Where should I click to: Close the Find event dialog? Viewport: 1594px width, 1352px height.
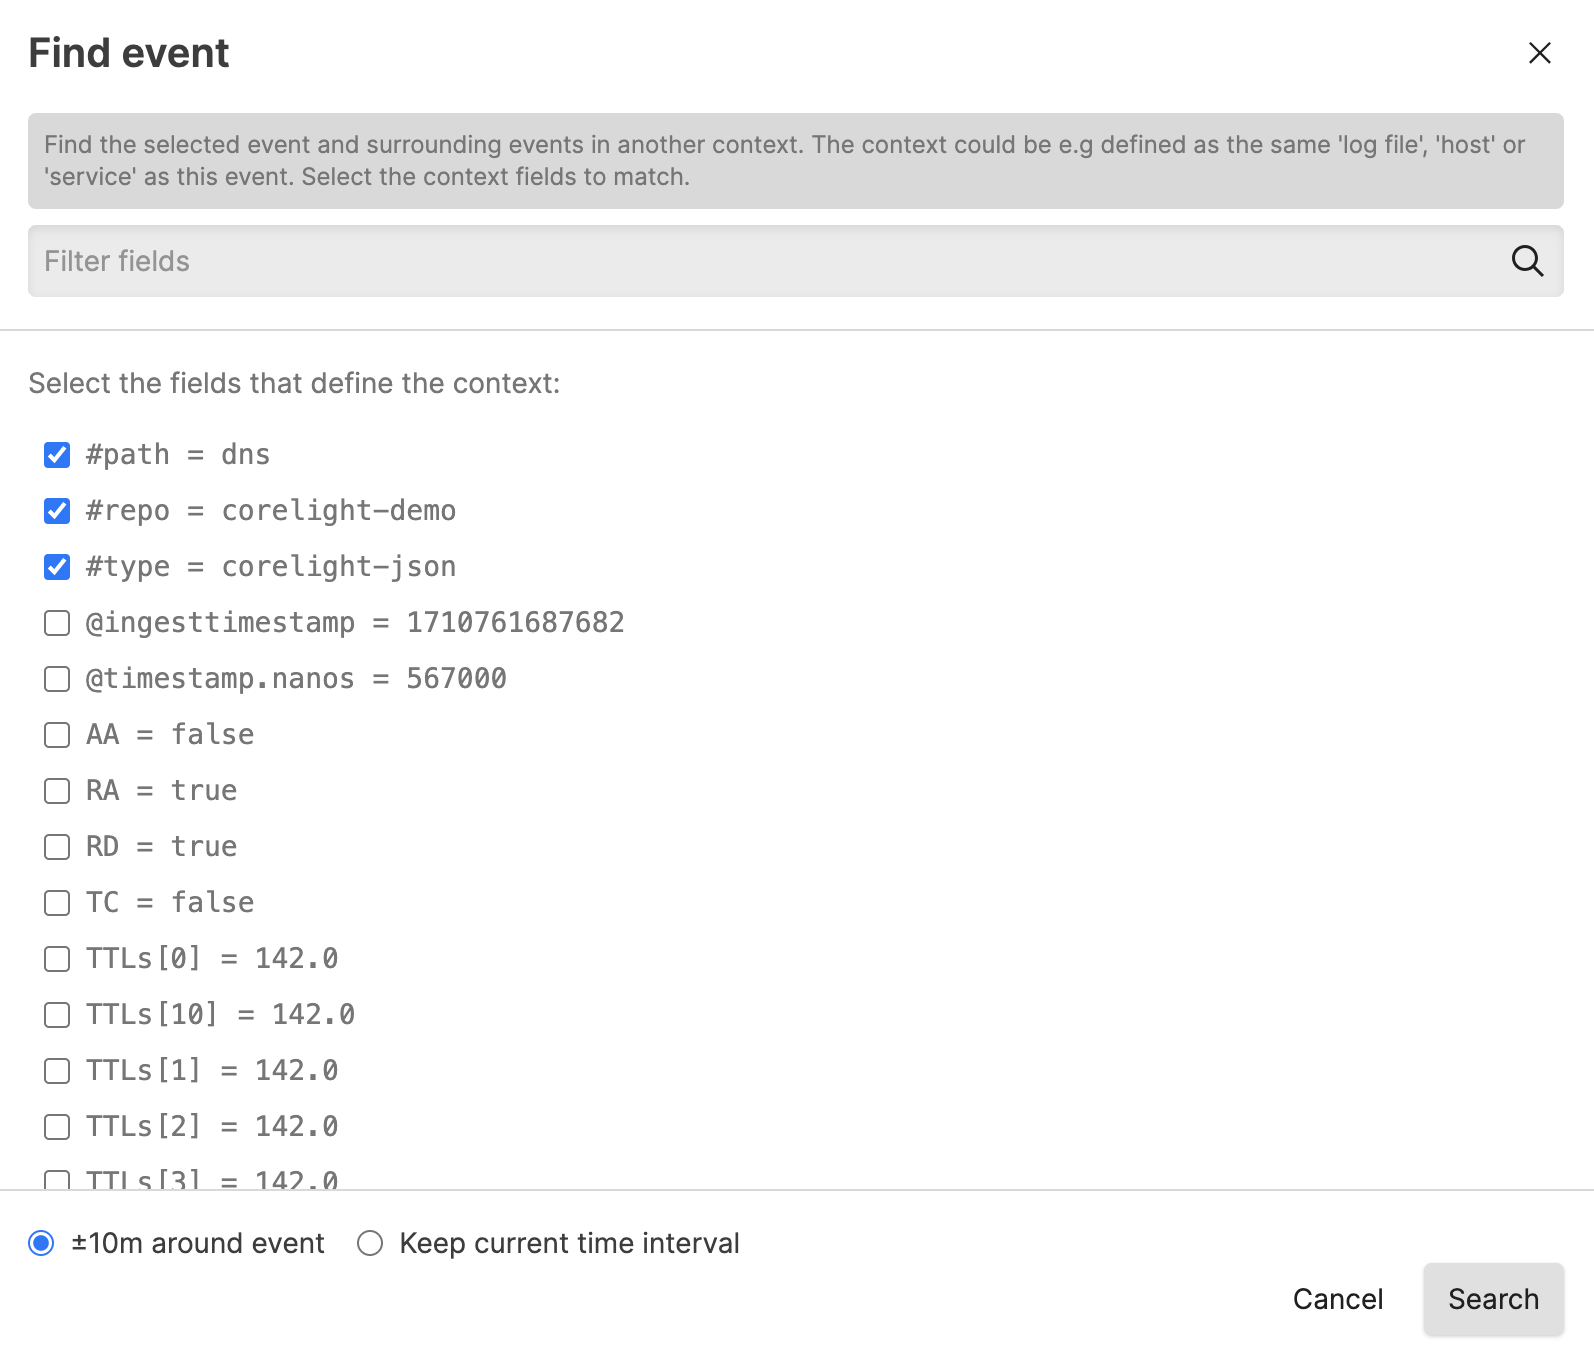1539,53
